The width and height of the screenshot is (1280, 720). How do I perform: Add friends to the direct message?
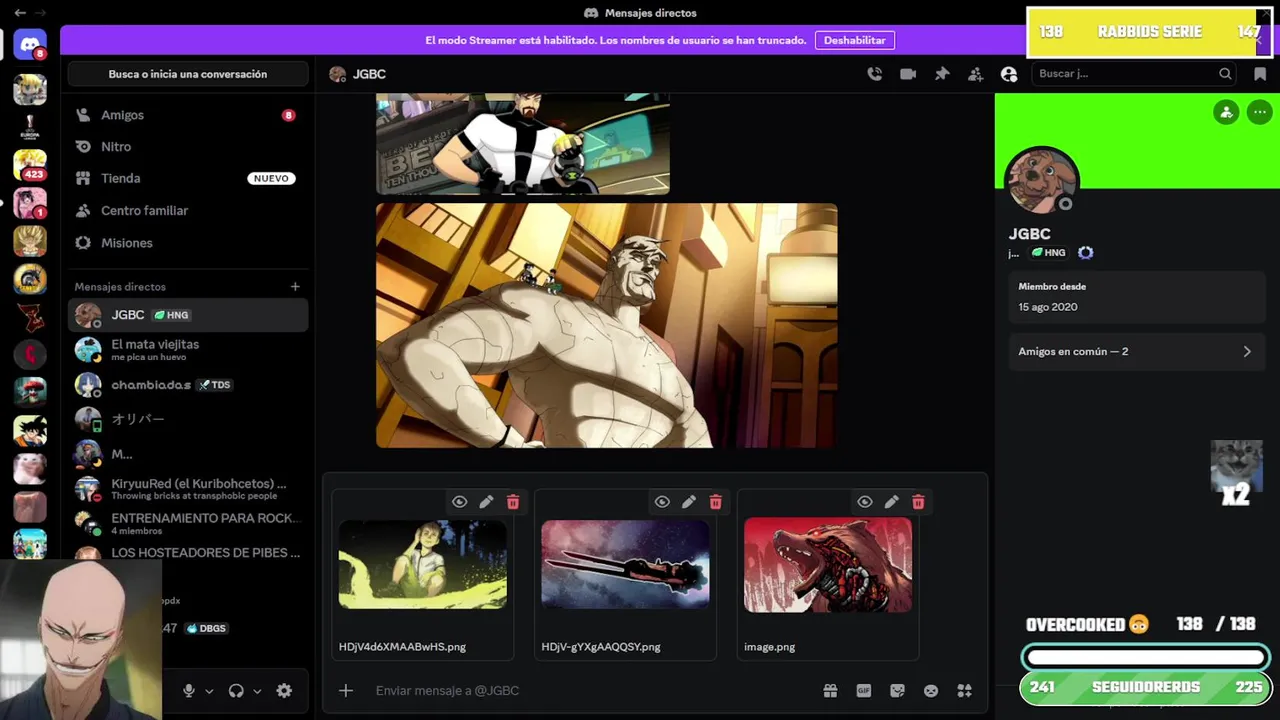(975, 74)
